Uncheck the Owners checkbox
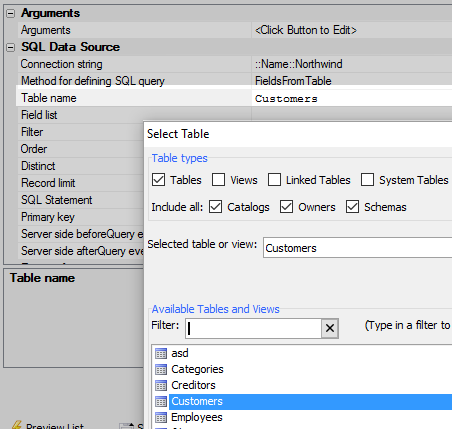452x429 pixels. coord(286,207)
